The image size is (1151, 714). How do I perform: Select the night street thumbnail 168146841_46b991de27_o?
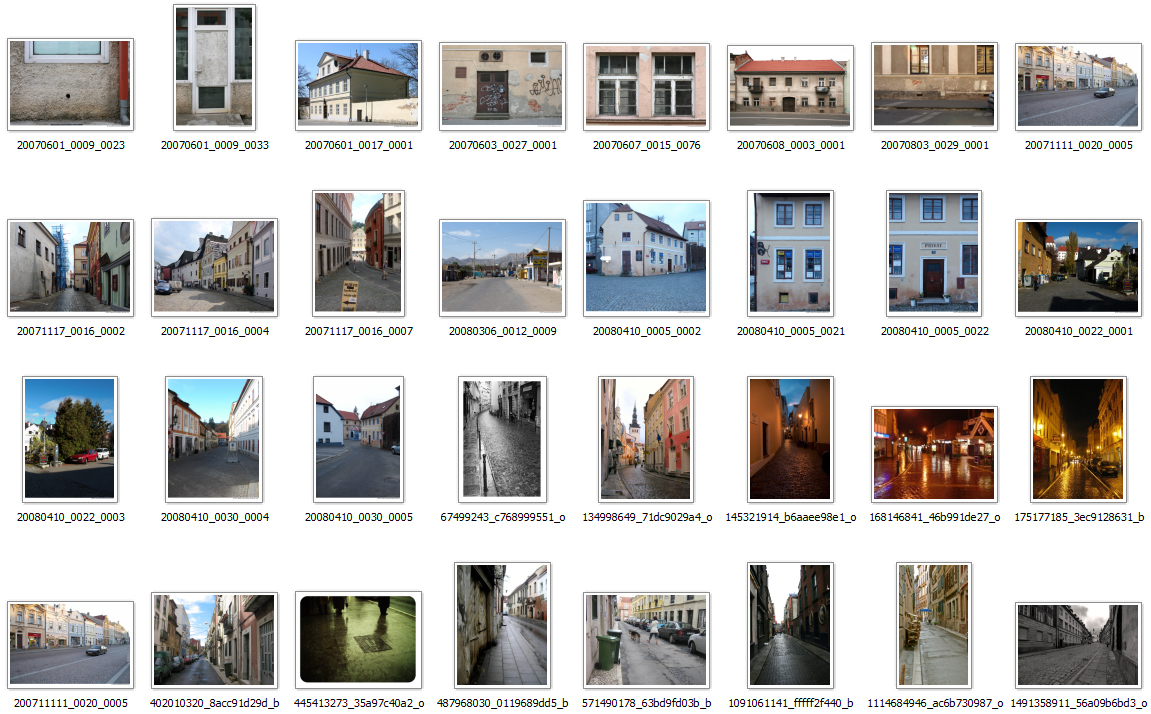(934, 454)
